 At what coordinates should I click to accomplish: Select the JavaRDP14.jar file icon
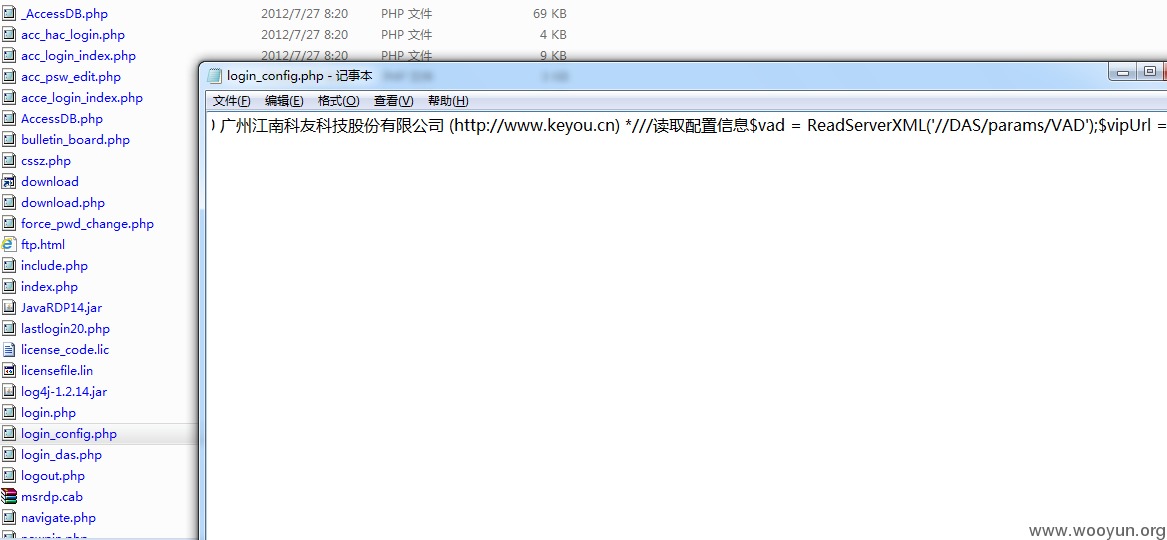(x=10, y=308)
